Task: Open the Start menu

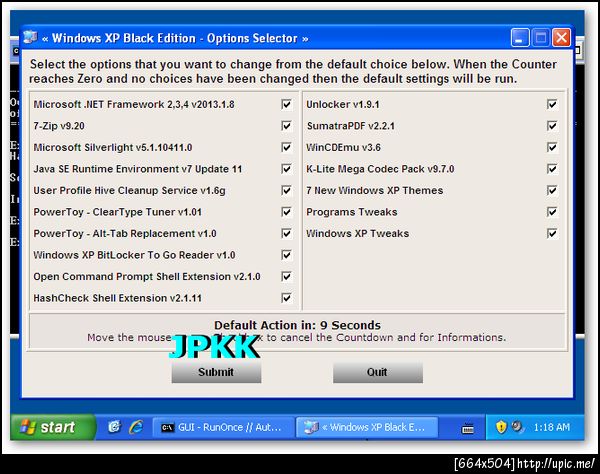Action: [52, 427]
